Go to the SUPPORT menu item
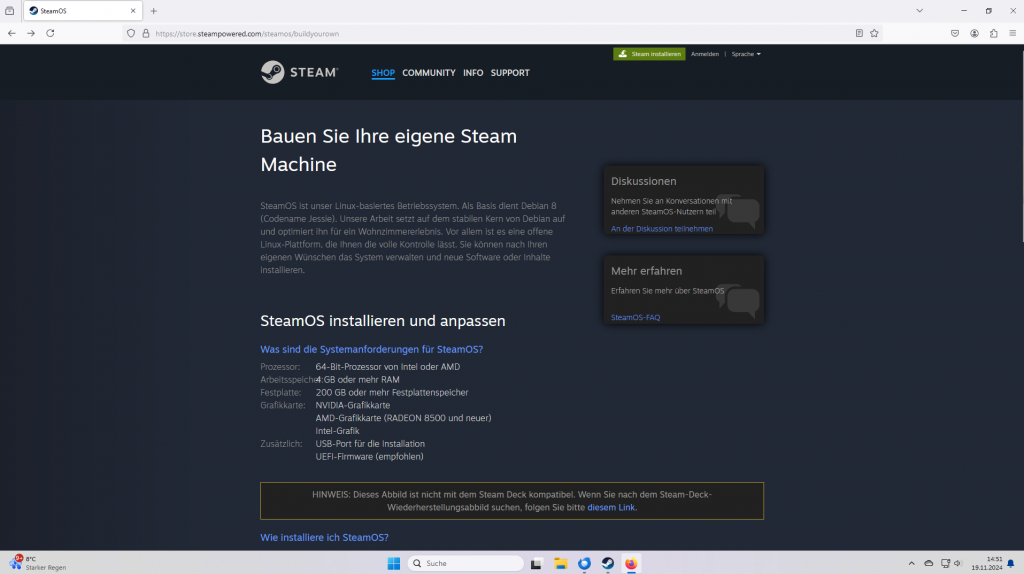This screenshot has height=574, width=1024. pos(510,73)
